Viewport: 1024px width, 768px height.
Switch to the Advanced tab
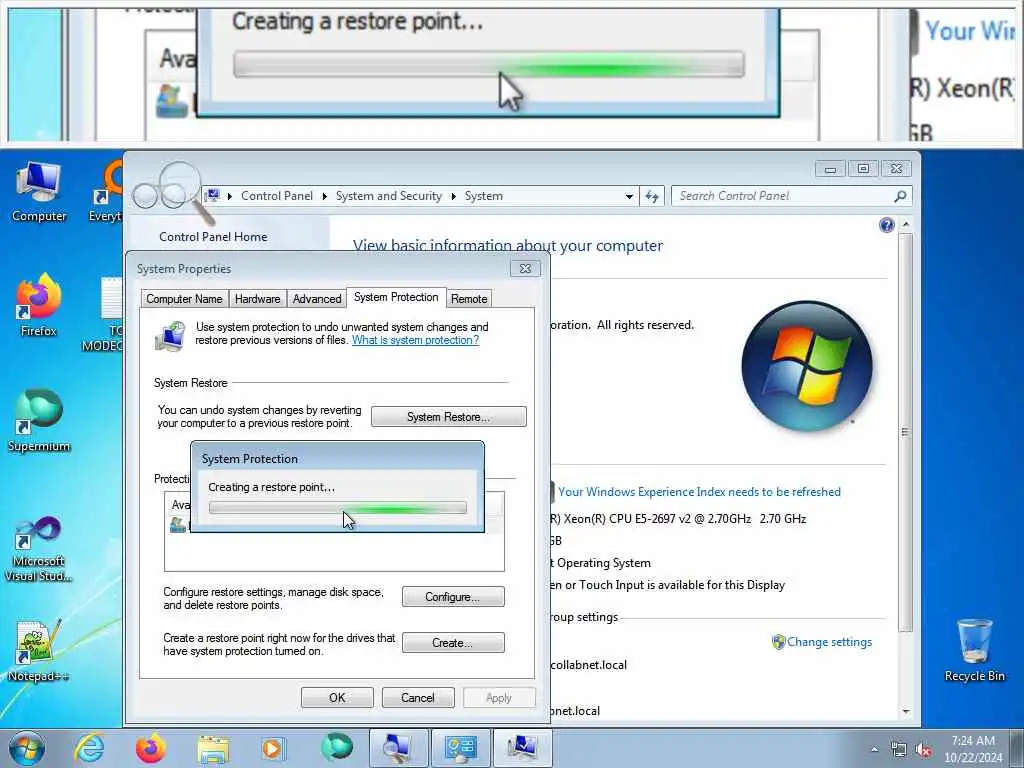pyautogui.click(x=317, y=298)
